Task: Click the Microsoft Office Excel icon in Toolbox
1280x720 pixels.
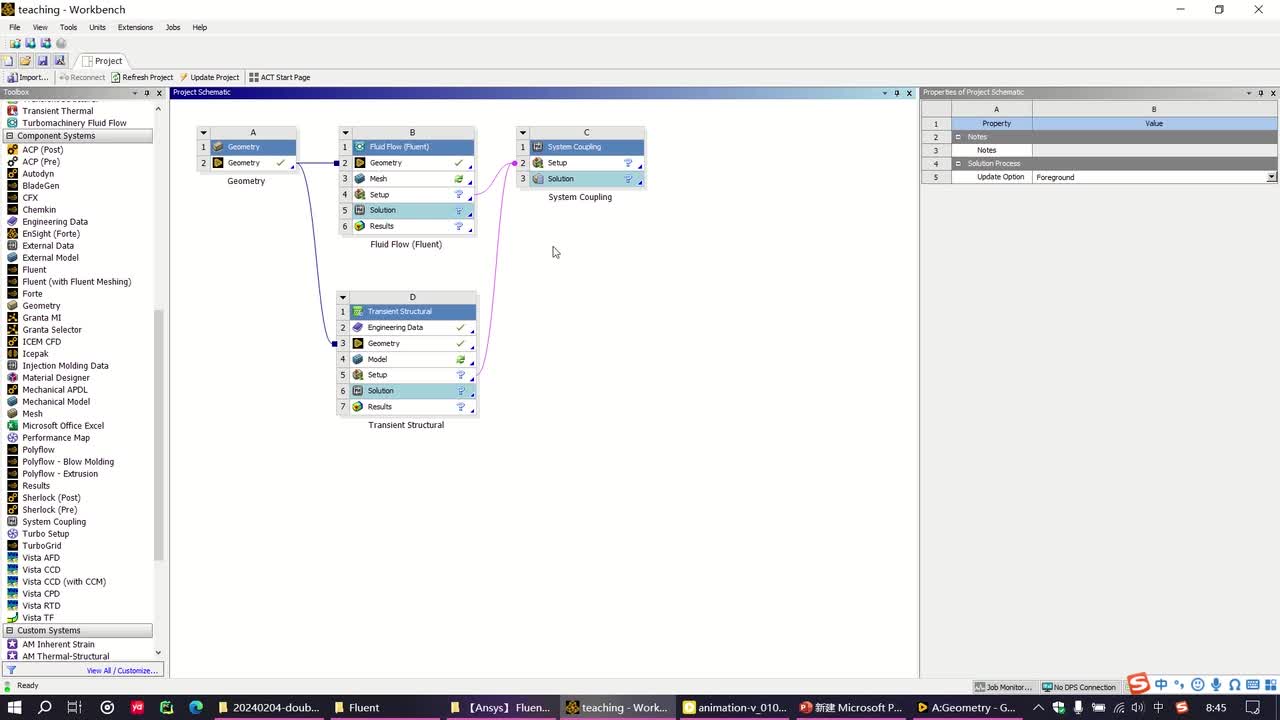Action: (12, 426)
